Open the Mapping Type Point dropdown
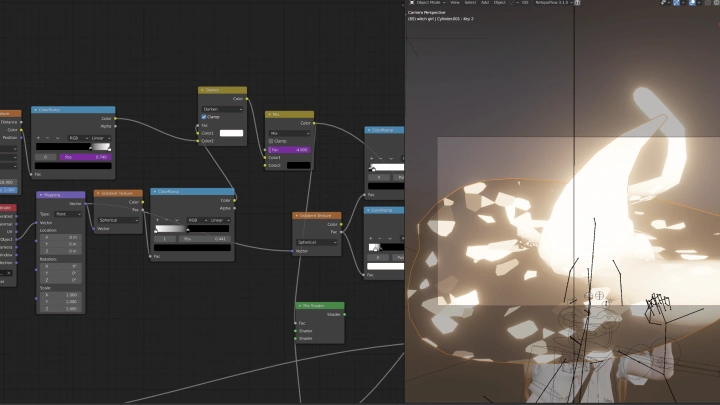The image size is (720, 405). 68,214
